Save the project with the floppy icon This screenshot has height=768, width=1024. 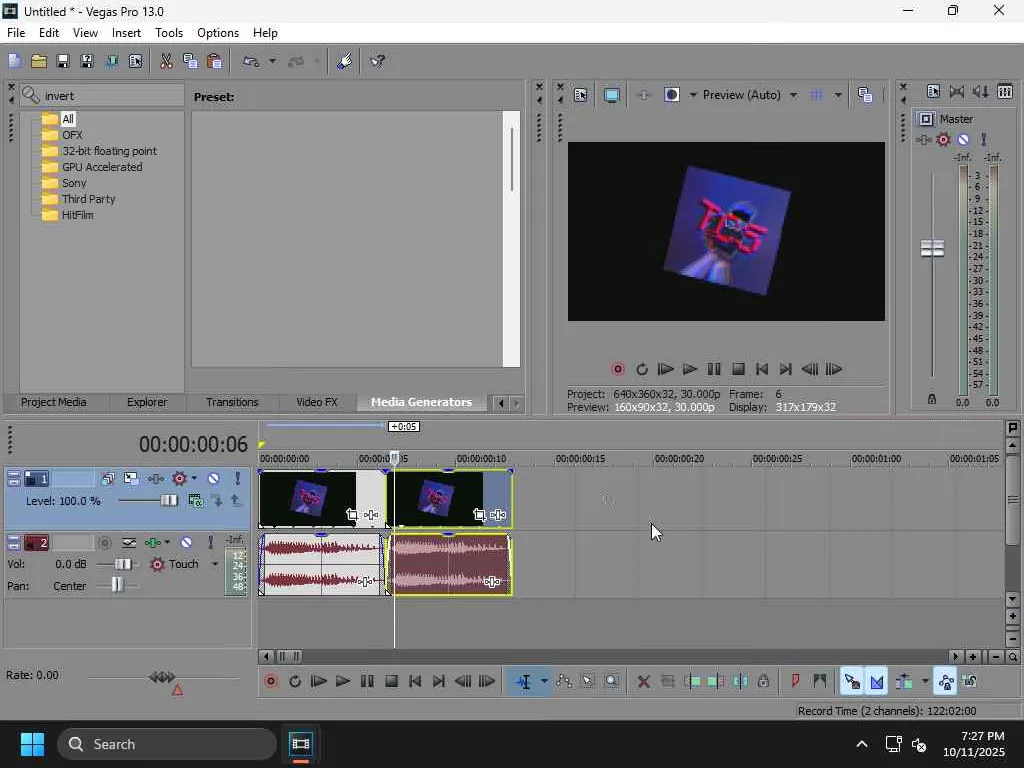point(63,61)
